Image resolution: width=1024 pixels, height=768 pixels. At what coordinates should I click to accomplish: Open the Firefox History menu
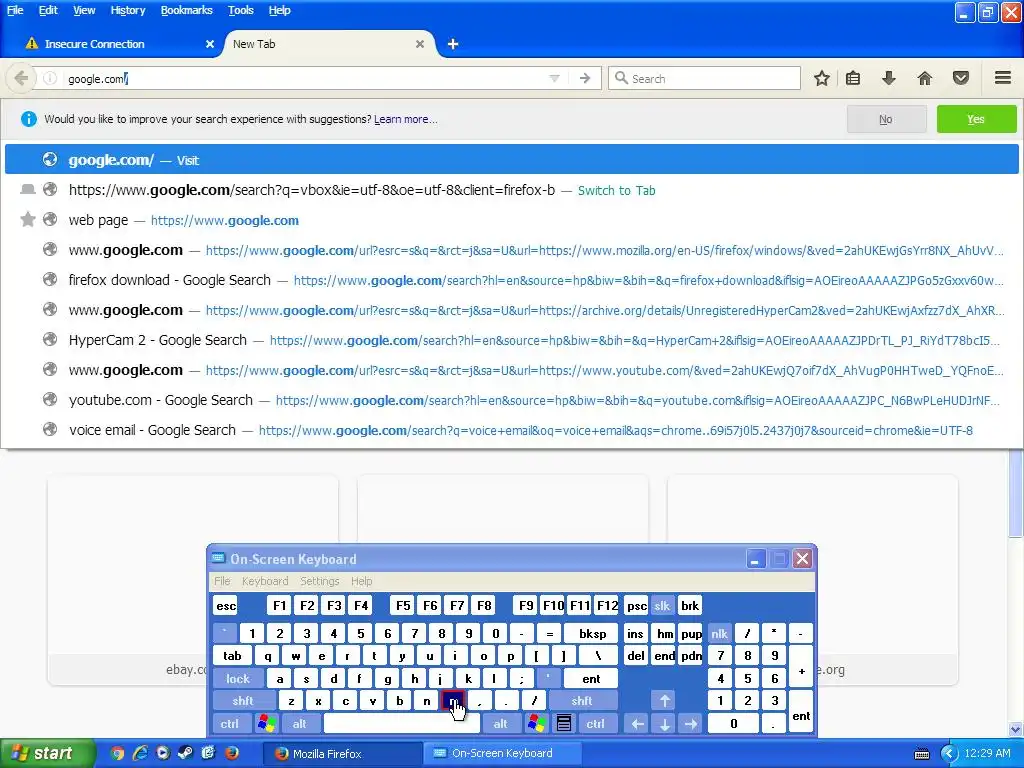pos(127,10)
